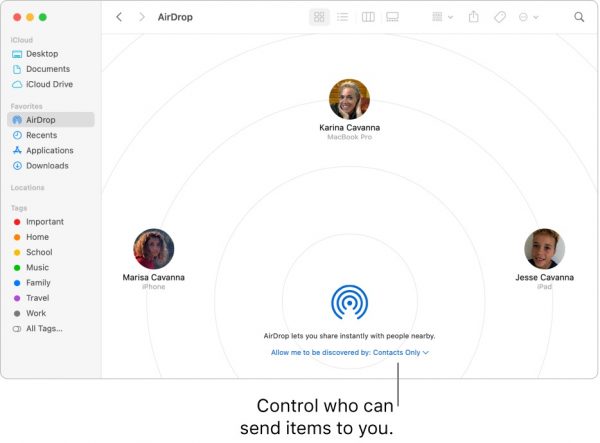600x443 pixels.
Task: Click the back navigation arrow
Action: pos(120,17)
